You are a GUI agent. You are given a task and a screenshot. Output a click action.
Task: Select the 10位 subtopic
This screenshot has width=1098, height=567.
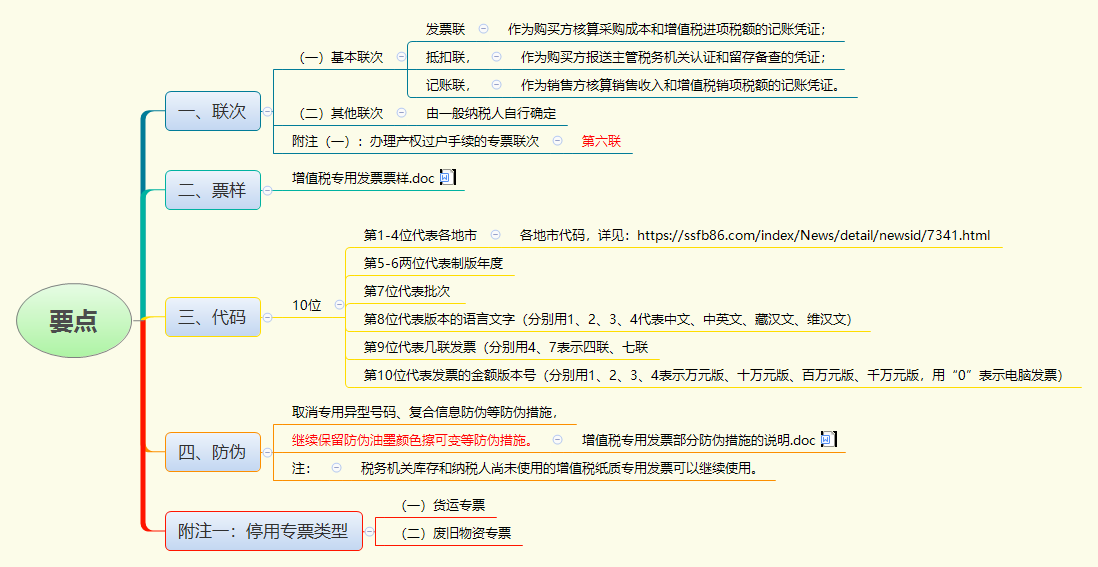[x=307, y=305]
